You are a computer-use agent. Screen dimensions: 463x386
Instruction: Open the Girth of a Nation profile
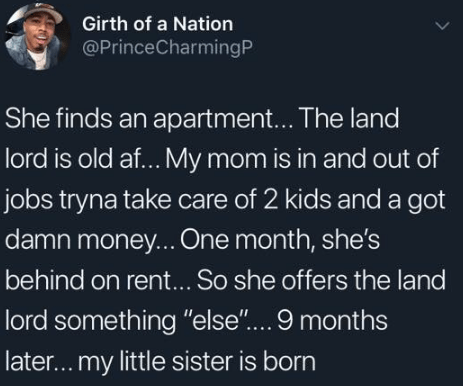click(x=157, y=24)
